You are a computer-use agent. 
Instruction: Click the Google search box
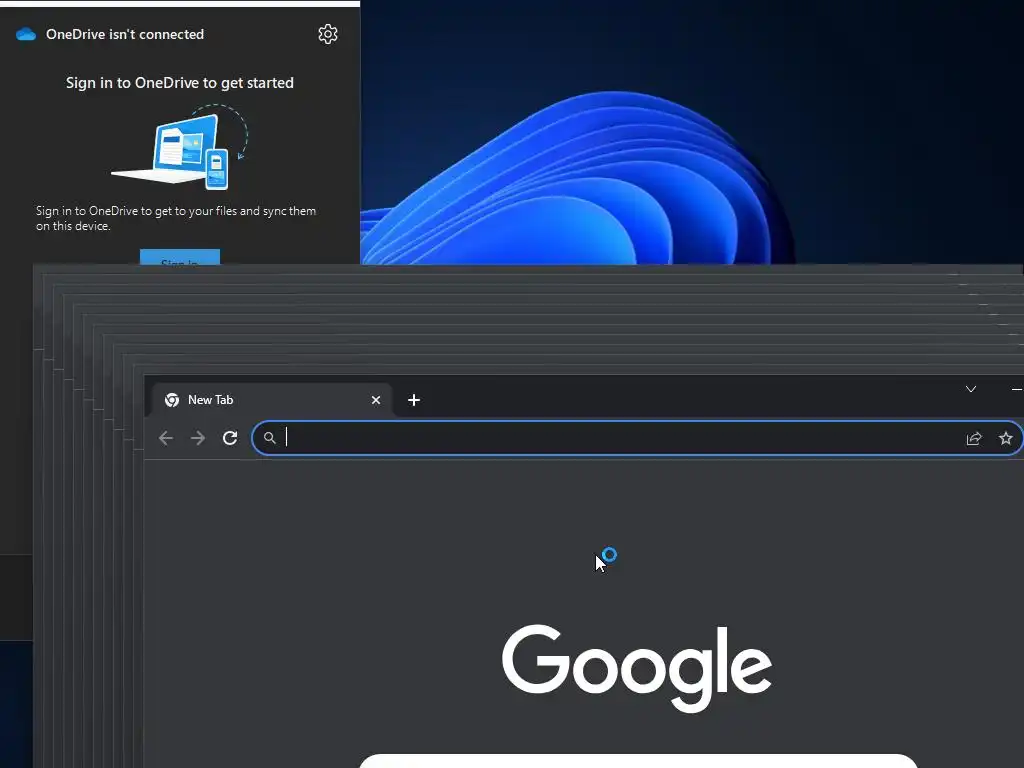(638, 761)
